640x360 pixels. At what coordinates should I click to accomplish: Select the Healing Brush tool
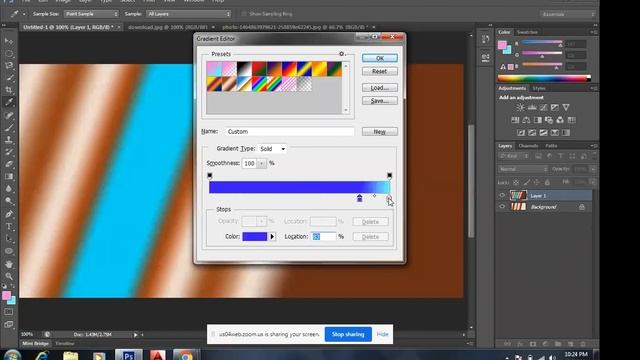[9, 116]
